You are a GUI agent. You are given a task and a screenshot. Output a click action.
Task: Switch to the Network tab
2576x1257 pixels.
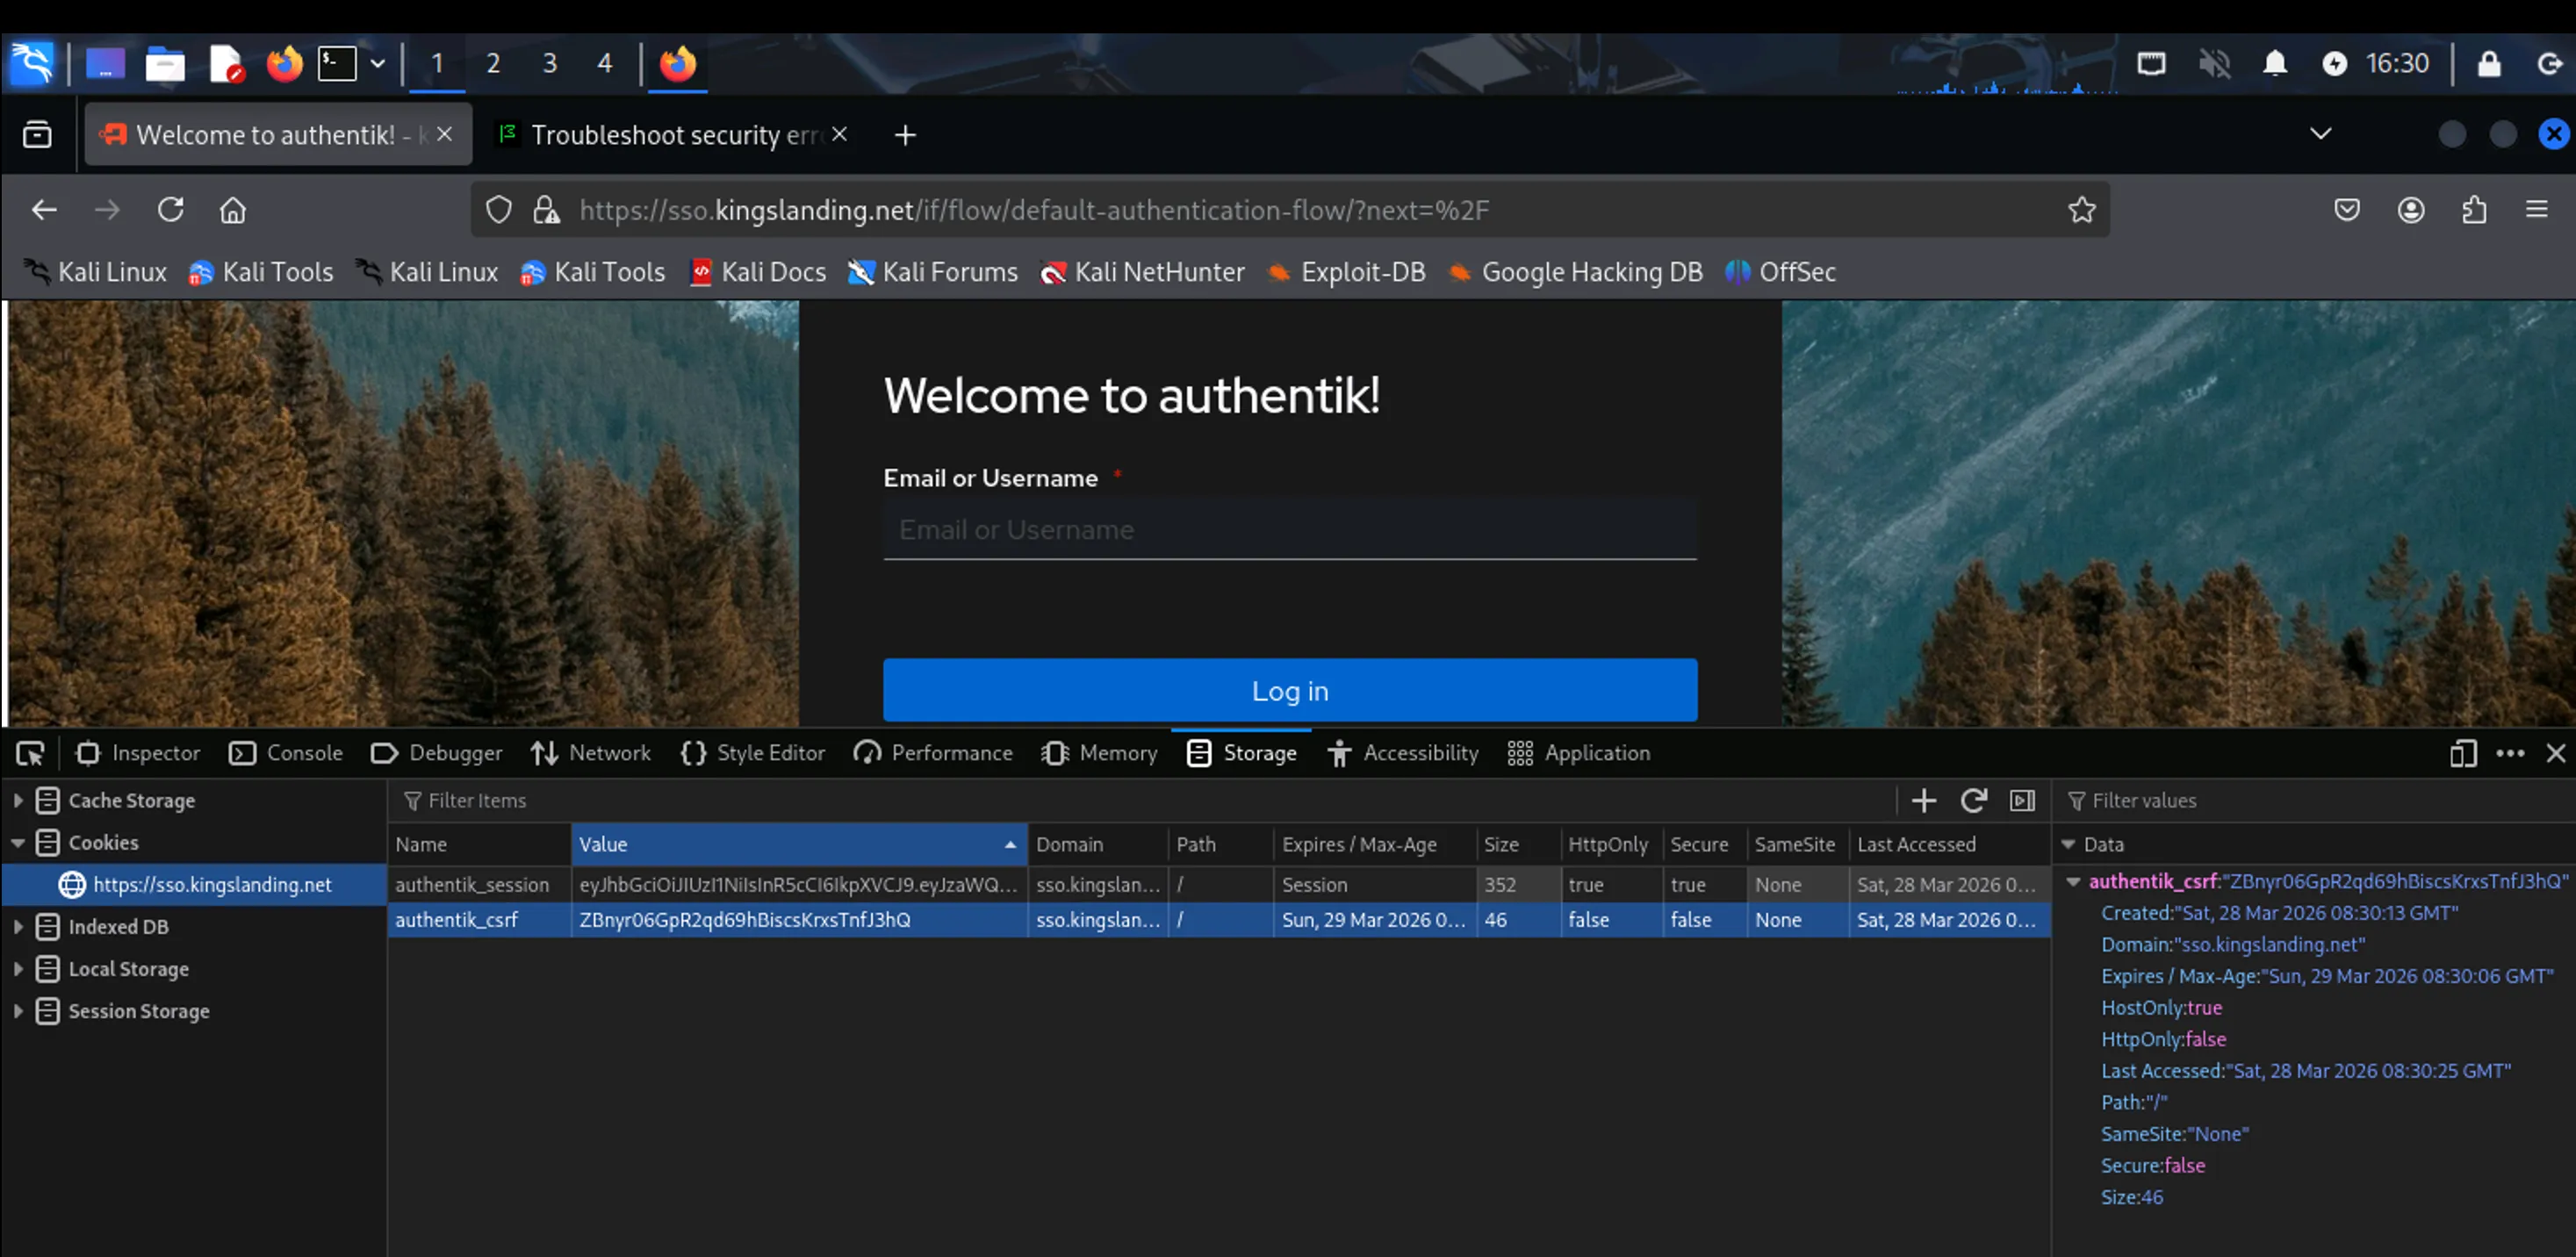tap(591, 753)
